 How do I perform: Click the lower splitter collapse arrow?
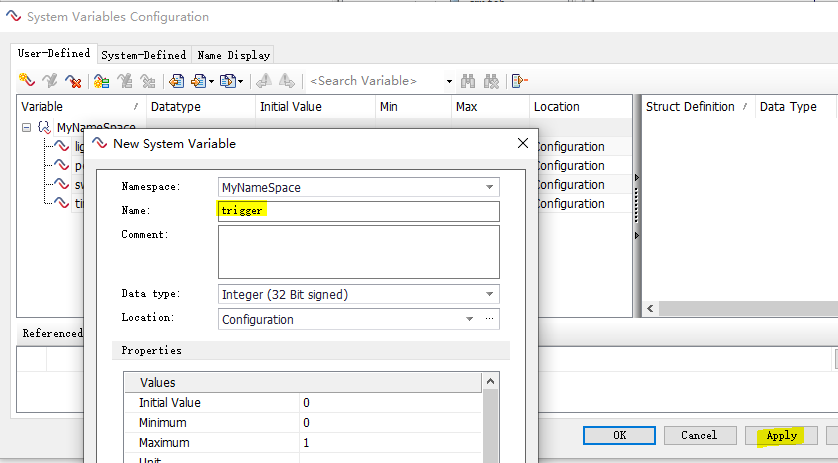(x=637, y=235)
